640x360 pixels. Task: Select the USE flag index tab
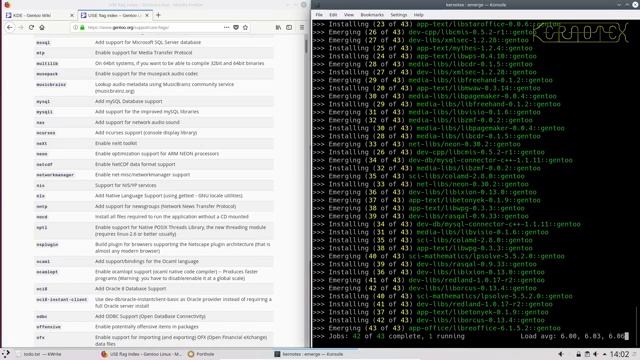tap(115, 15)
